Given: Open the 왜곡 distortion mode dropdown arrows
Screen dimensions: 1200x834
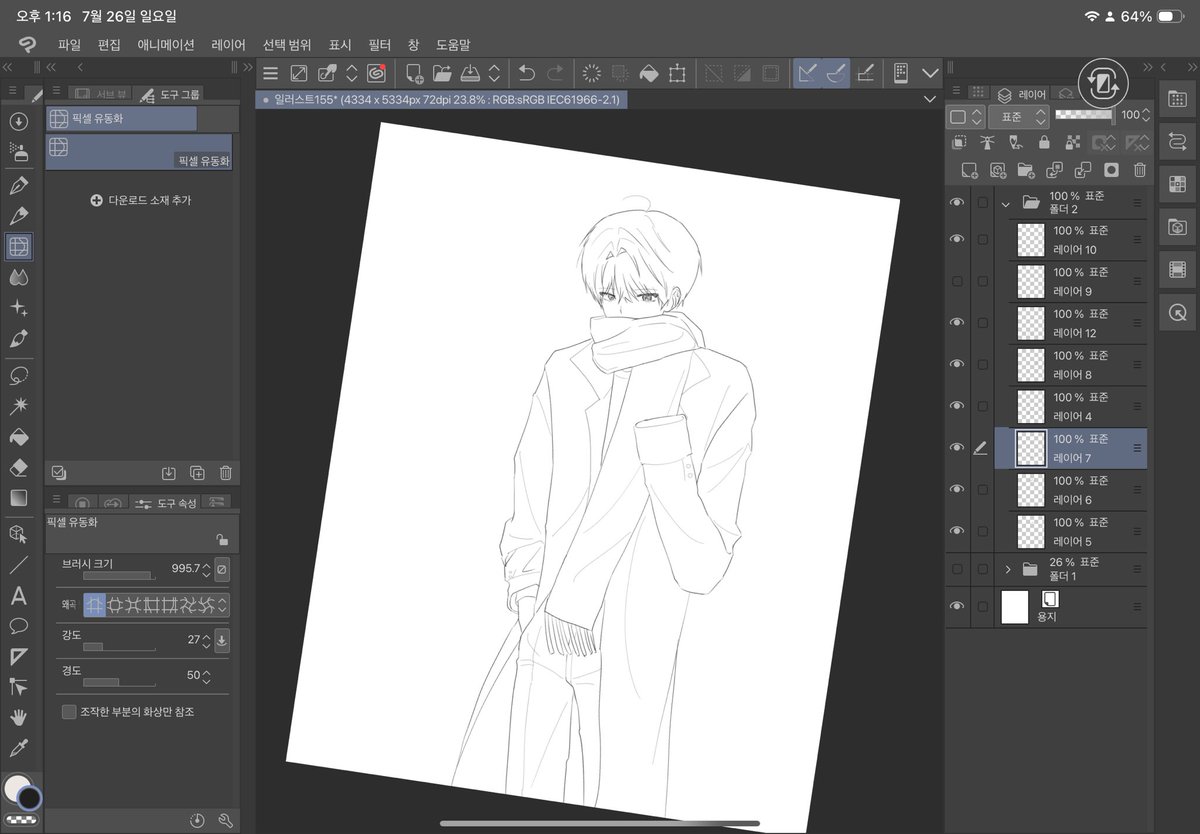Looking at the screenshot, I should [x=222, y=605].
